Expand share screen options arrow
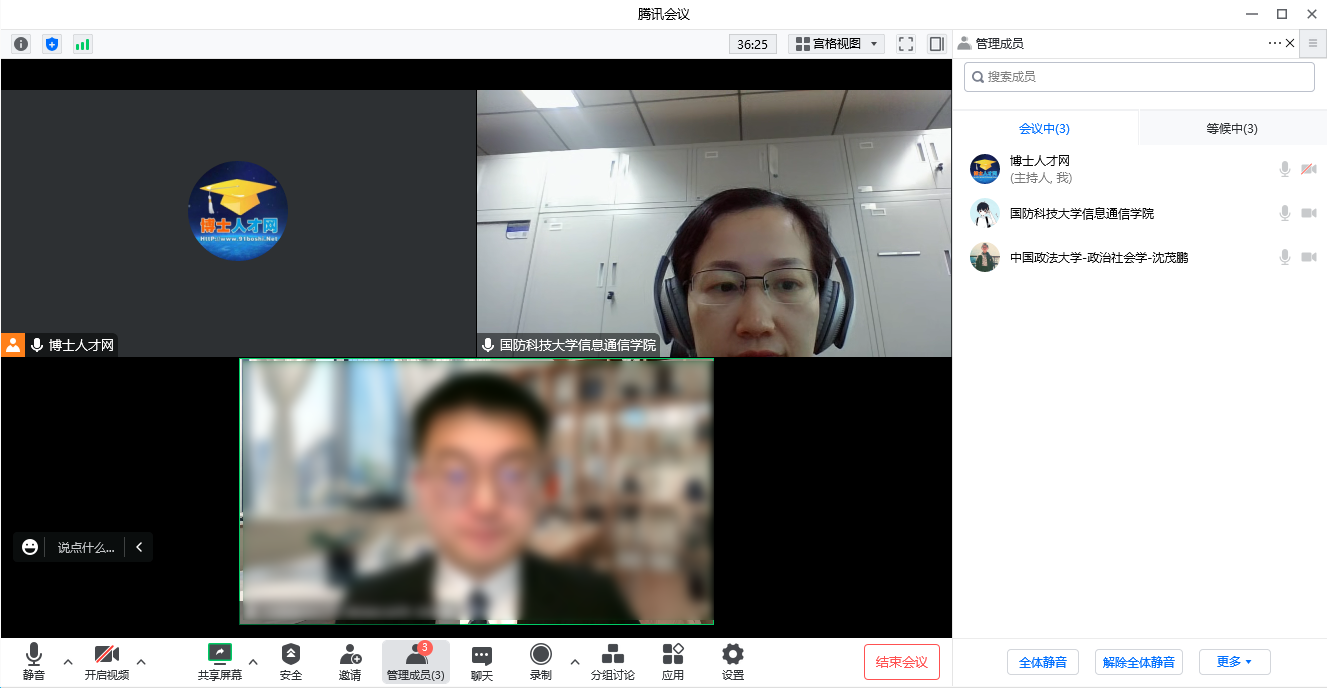1327x688 pixels. 252,661
